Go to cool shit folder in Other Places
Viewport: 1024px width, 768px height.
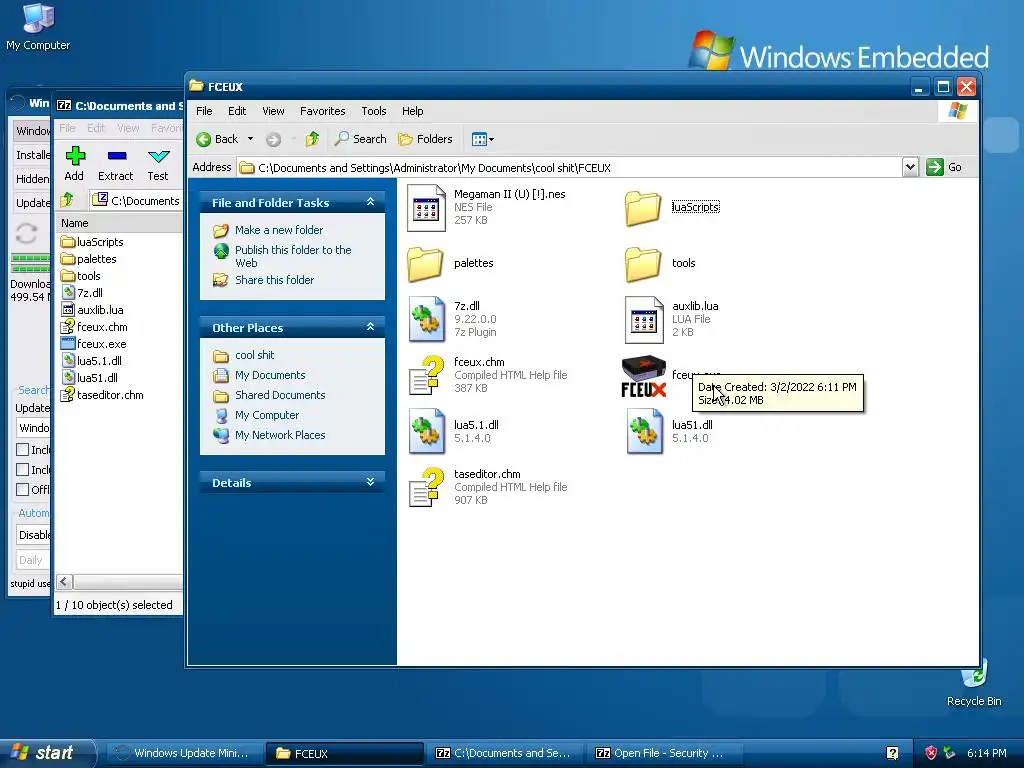tap(255, 355)
